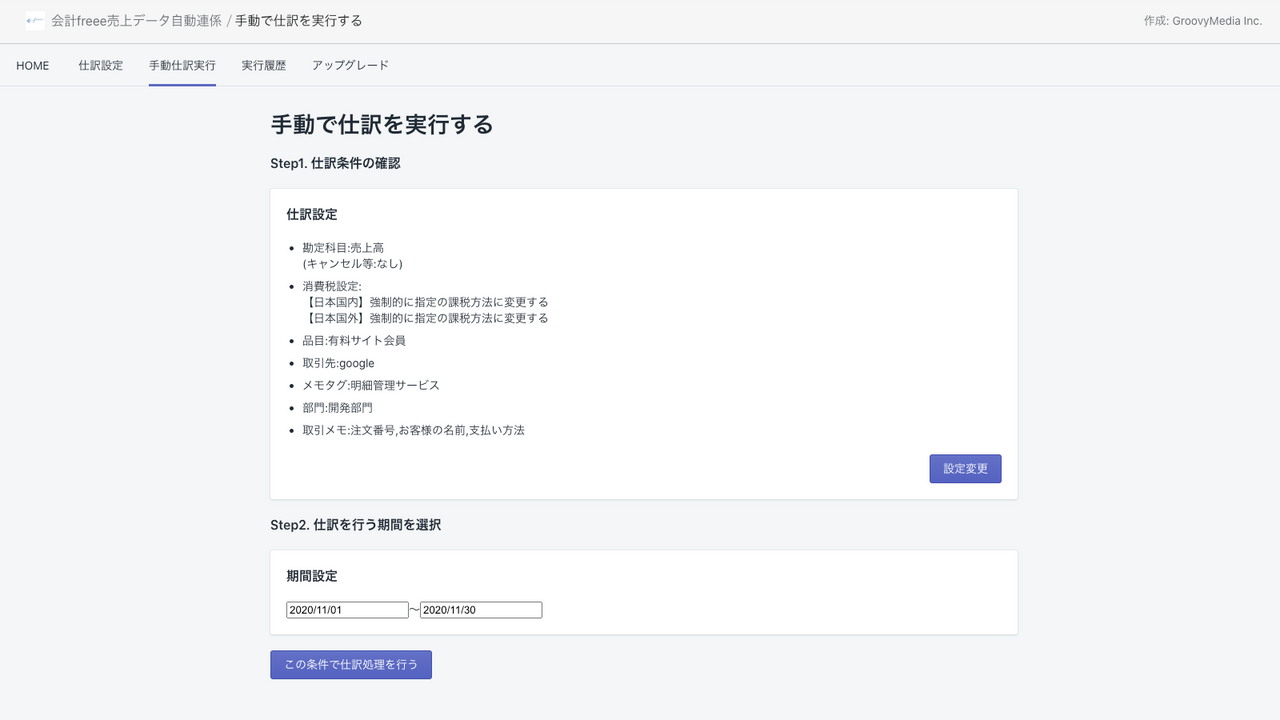The height and width of the screenshot is (720, 1280).
Task: Click the この条件で仕訳処理を行う button
Action: tap(350, 664)
